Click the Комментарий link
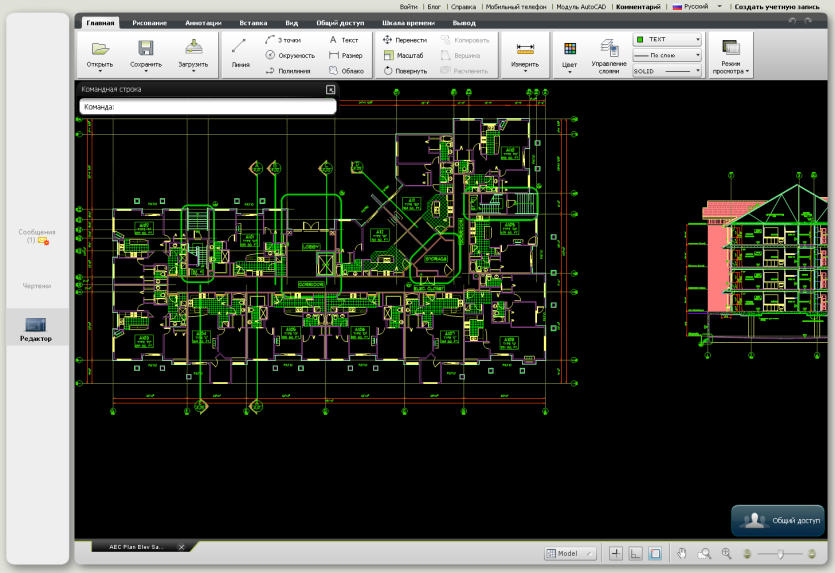 [x=638, y=7]
